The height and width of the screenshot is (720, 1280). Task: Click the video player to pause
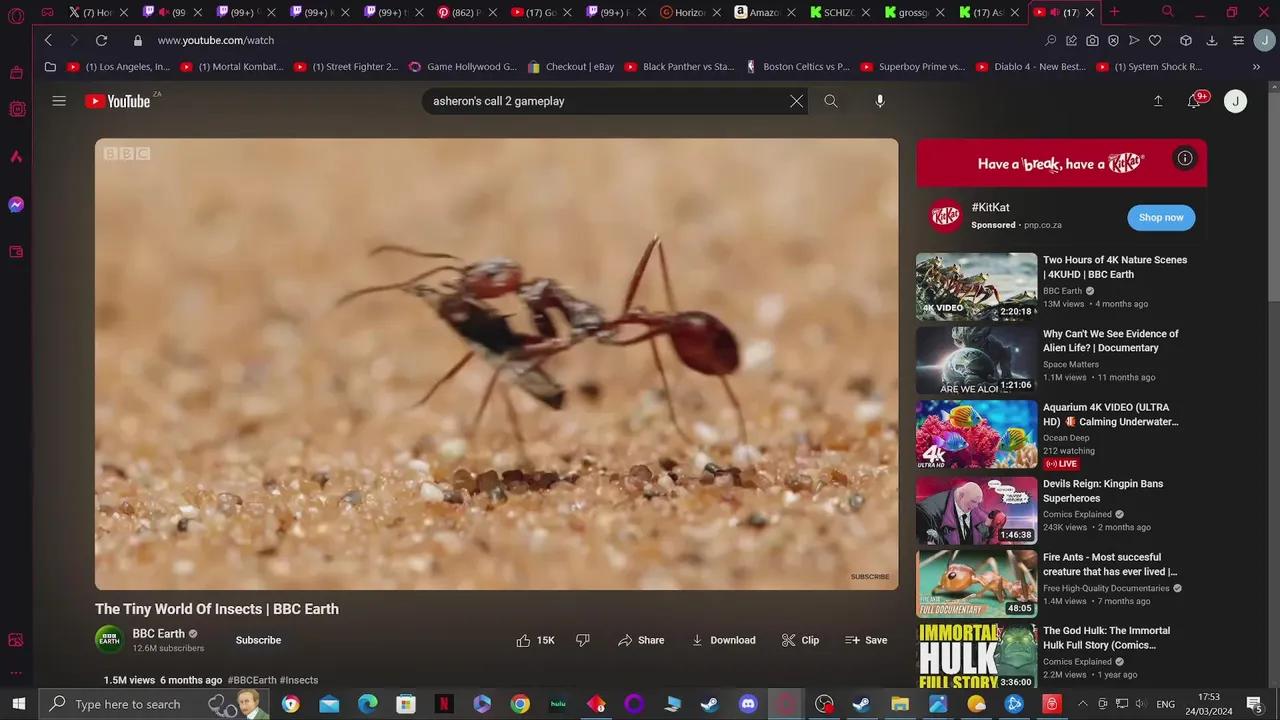tap(496, 364)
